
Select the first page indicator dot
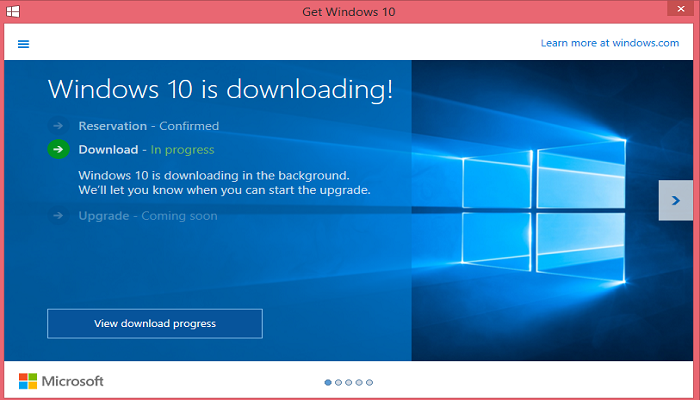pyautogui.click(x=328, y=382)
